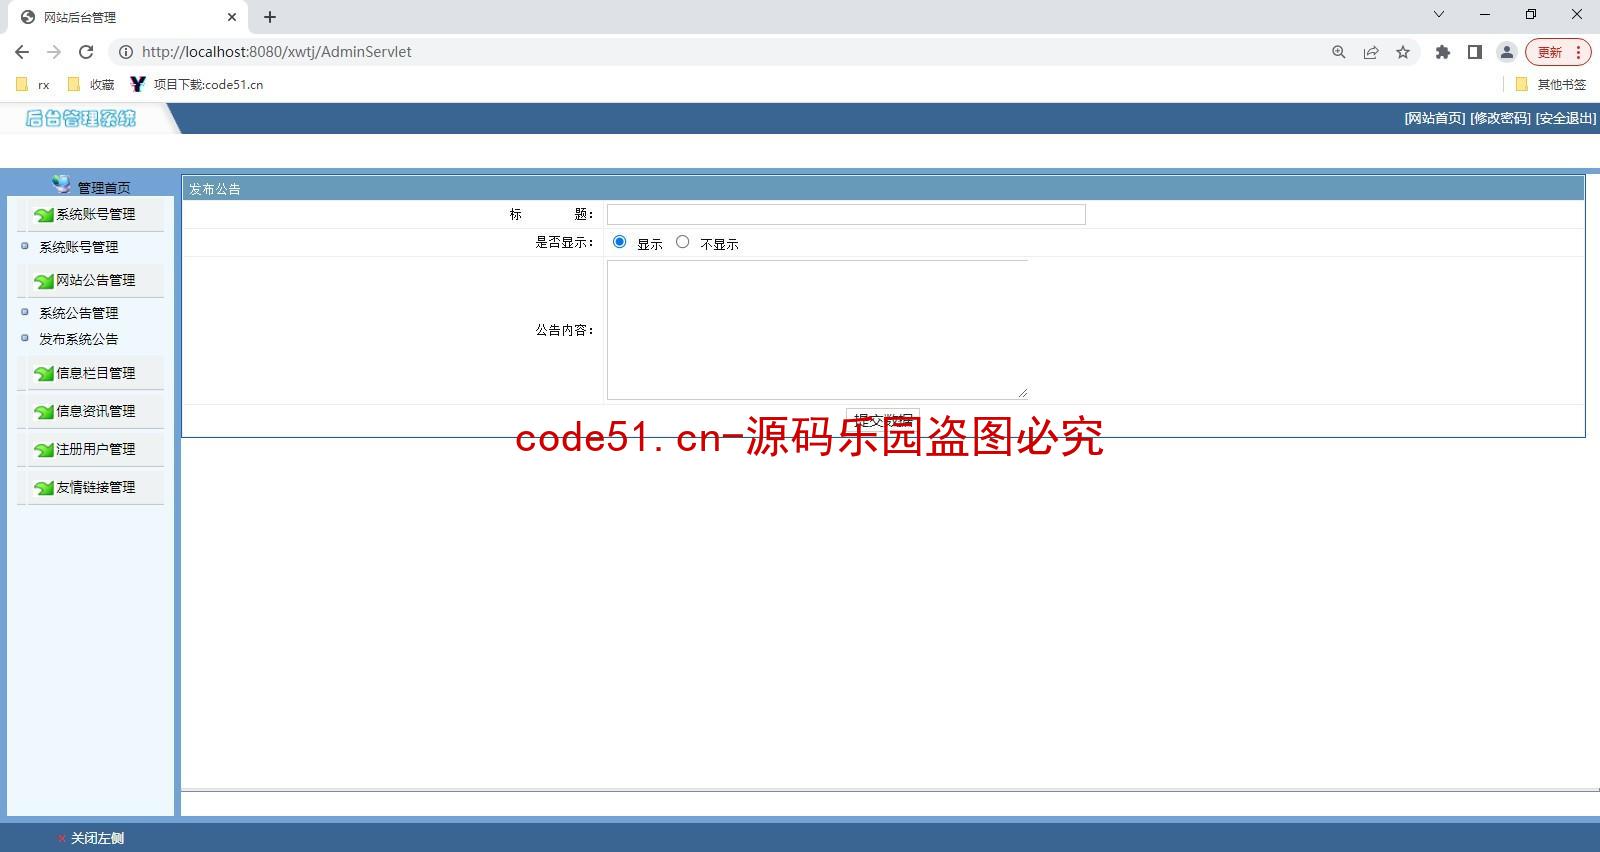The height and width of the screenshot is (852, 1600).
Task: Click the 后台管理系统 logo
Action: coord(81,118)
